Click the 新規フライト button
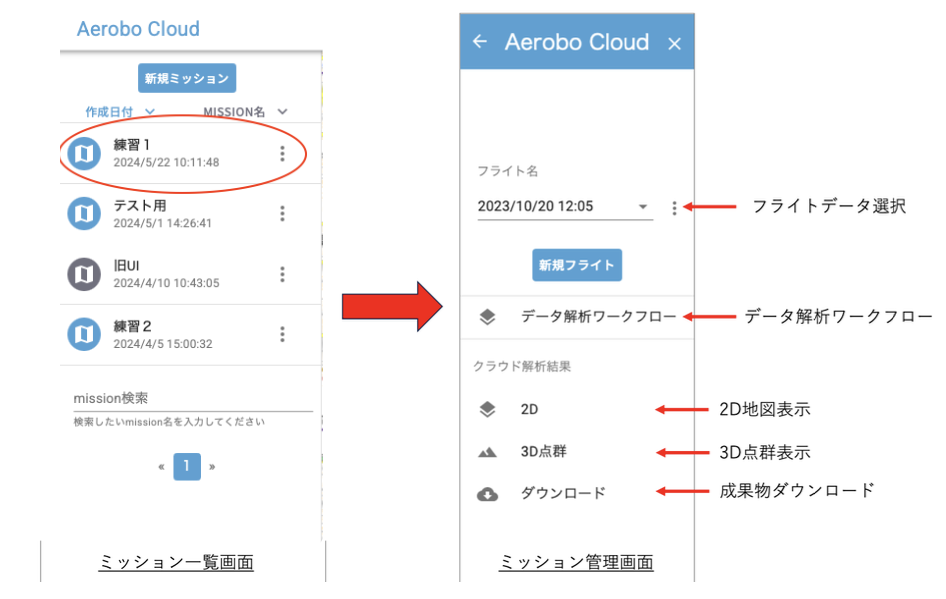Screen dimensions: 946x599 pos(577,265)
